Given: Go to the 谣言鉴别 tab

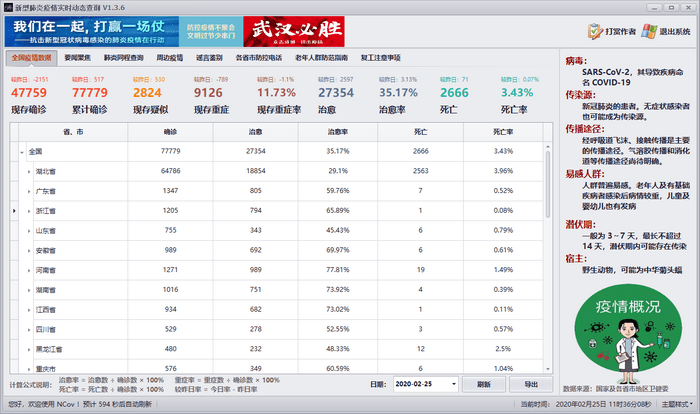Looking at the screenshot, I should (209, 58).
